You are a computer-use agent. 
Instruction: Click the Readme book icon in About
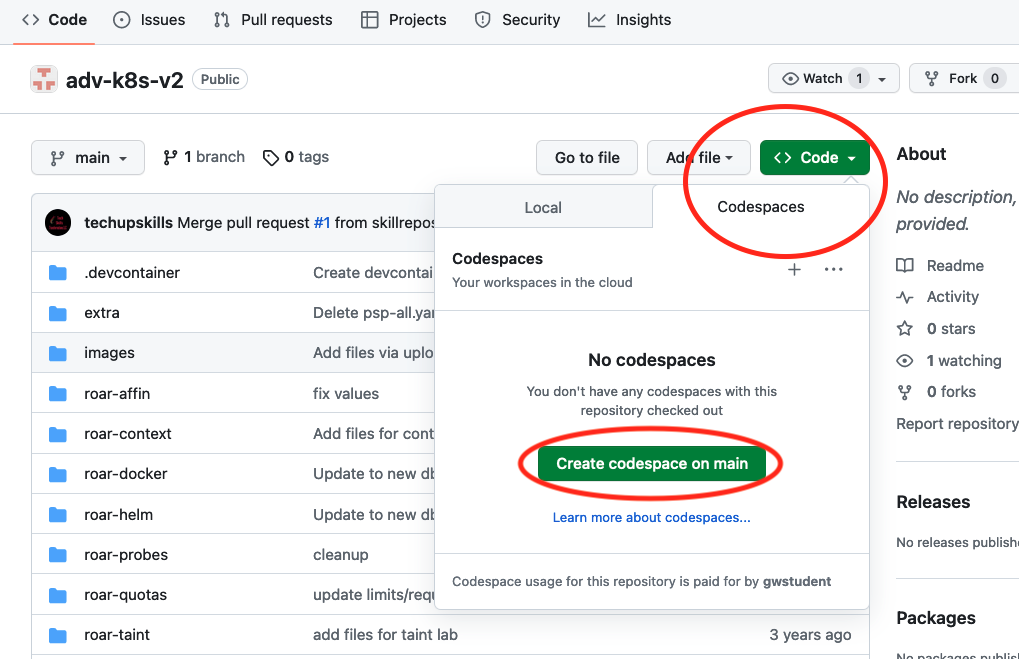click(x=905, y=265)
